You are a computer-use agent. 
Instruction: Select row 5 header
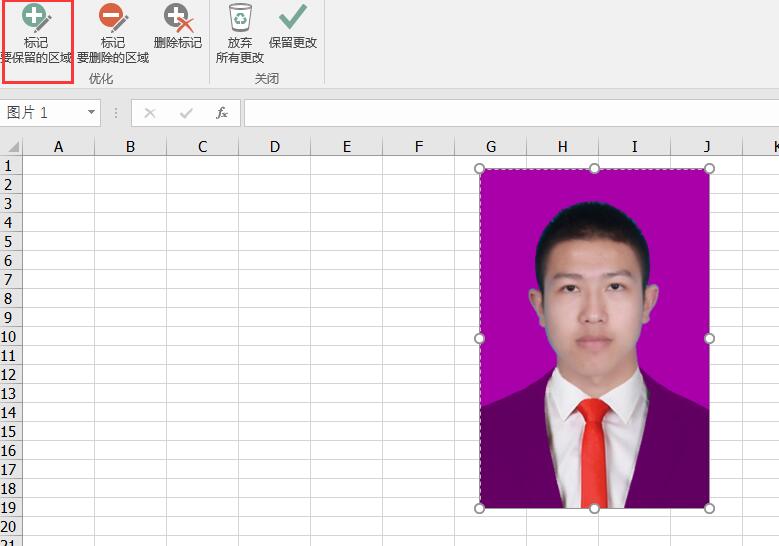tap(10, 242)
